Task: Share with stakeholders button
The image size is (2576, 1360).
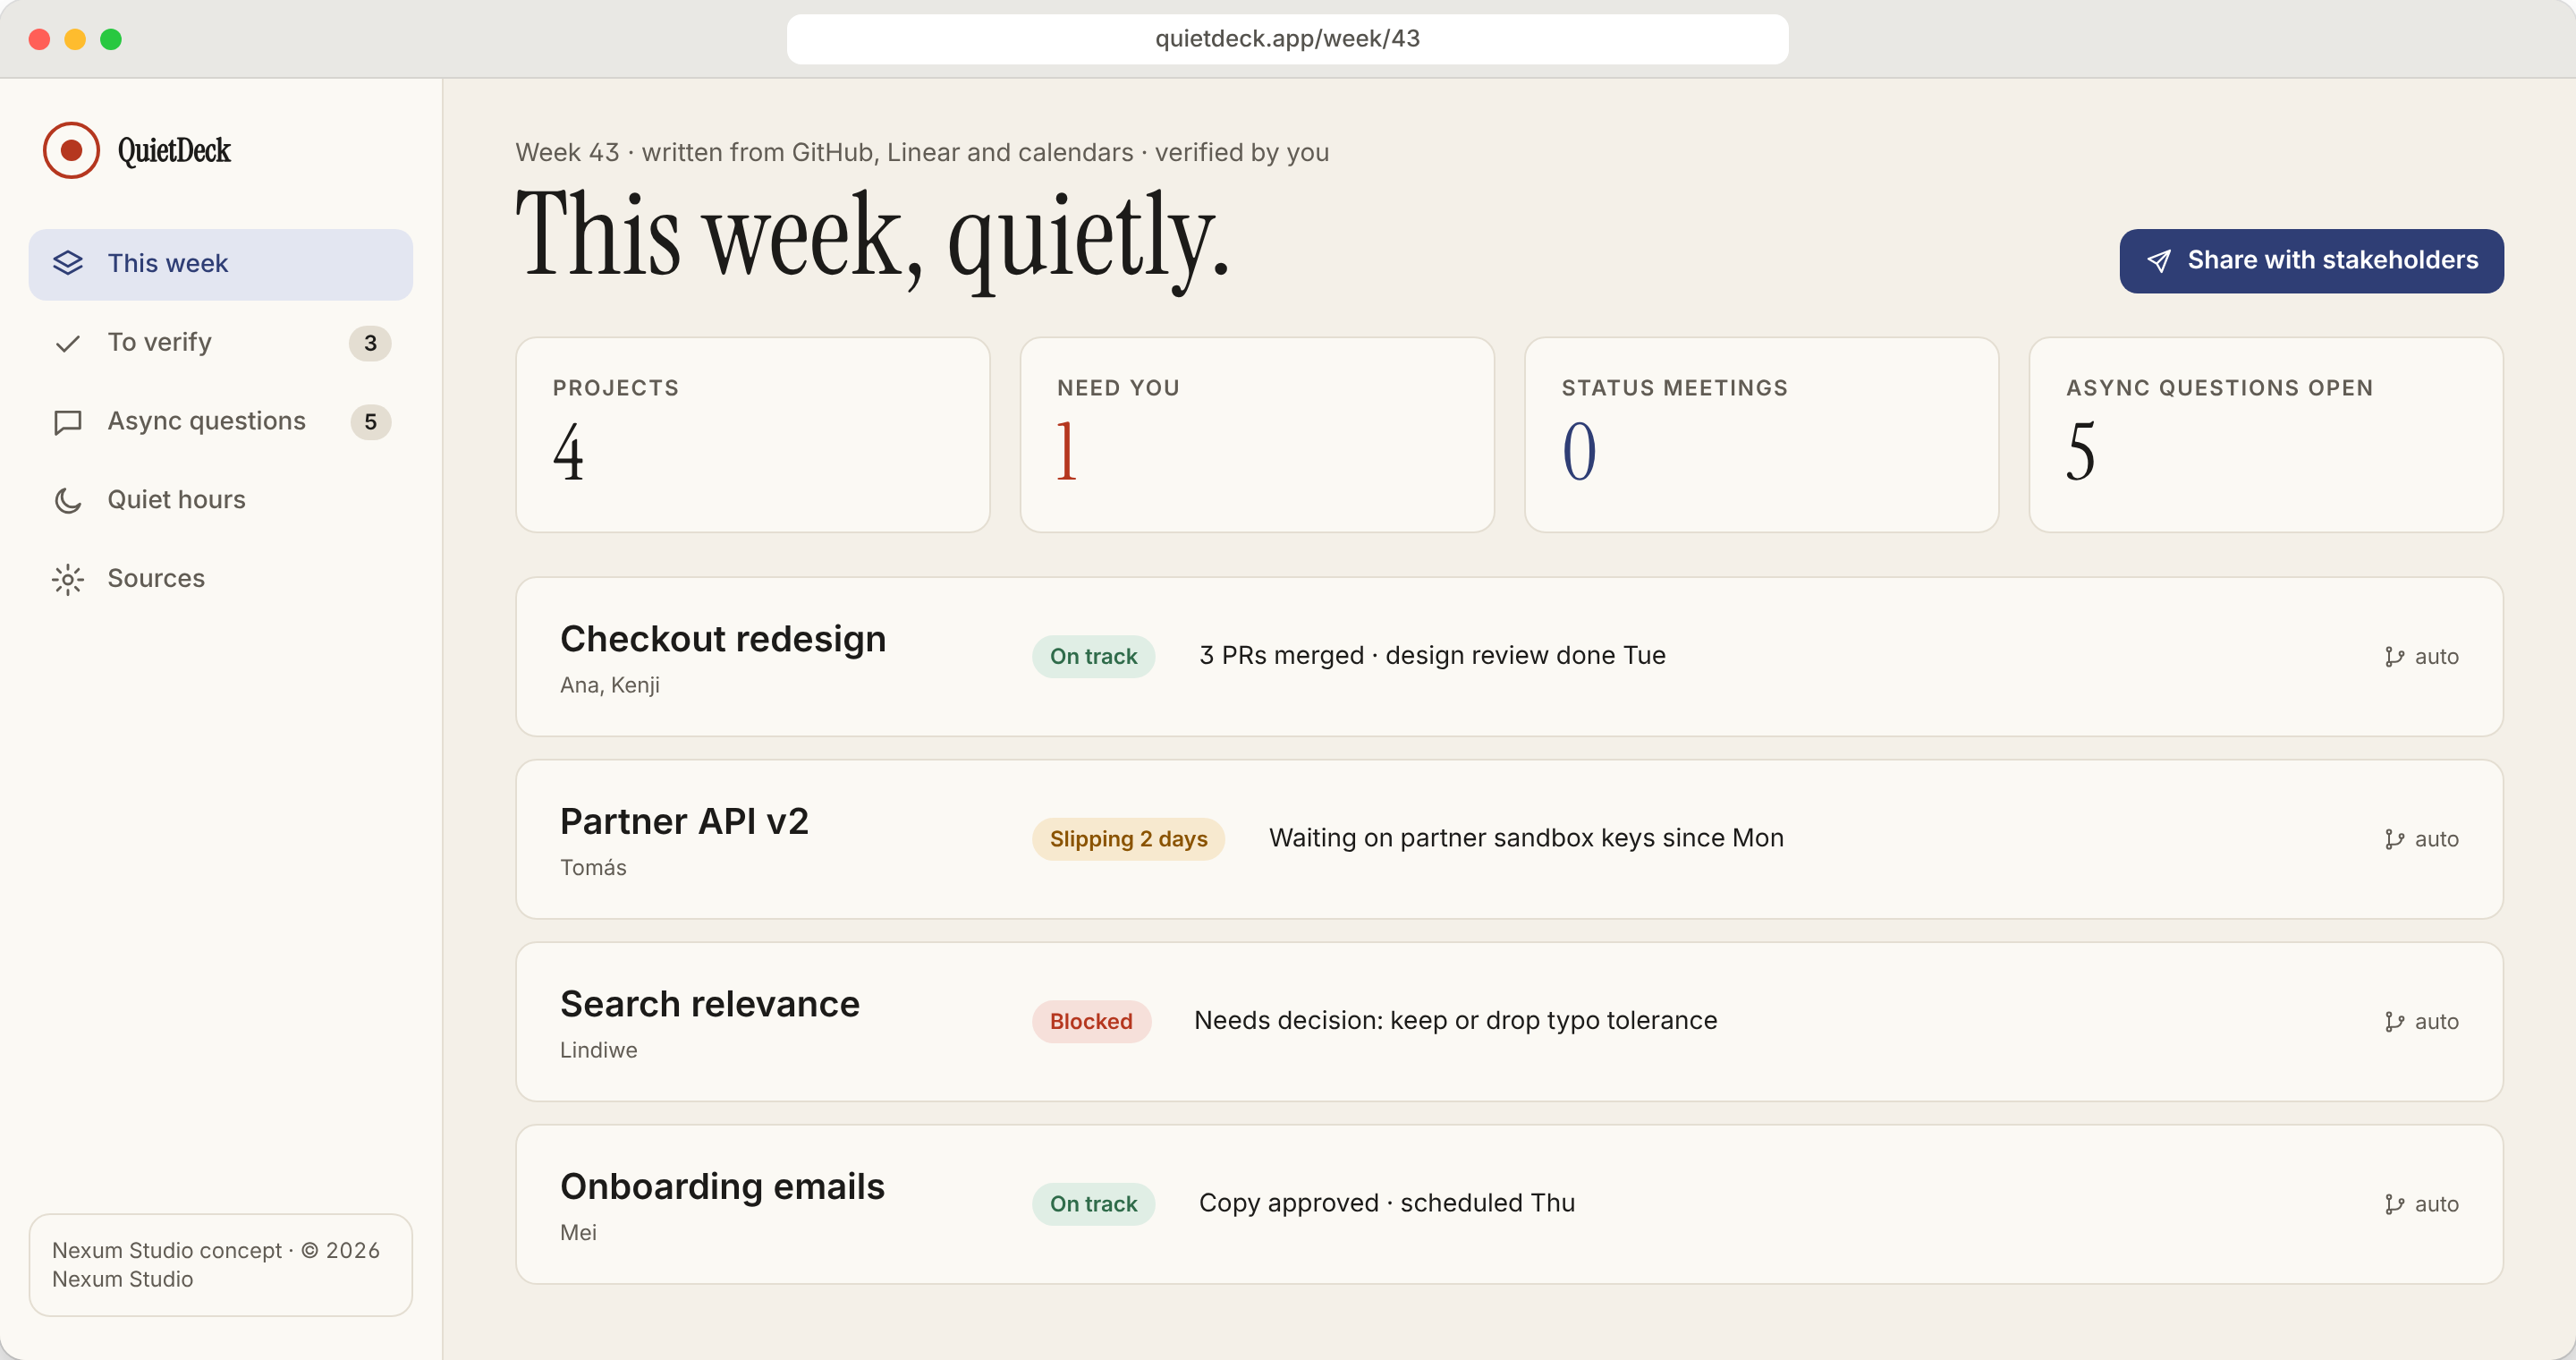Action: tap(2311, 261)
